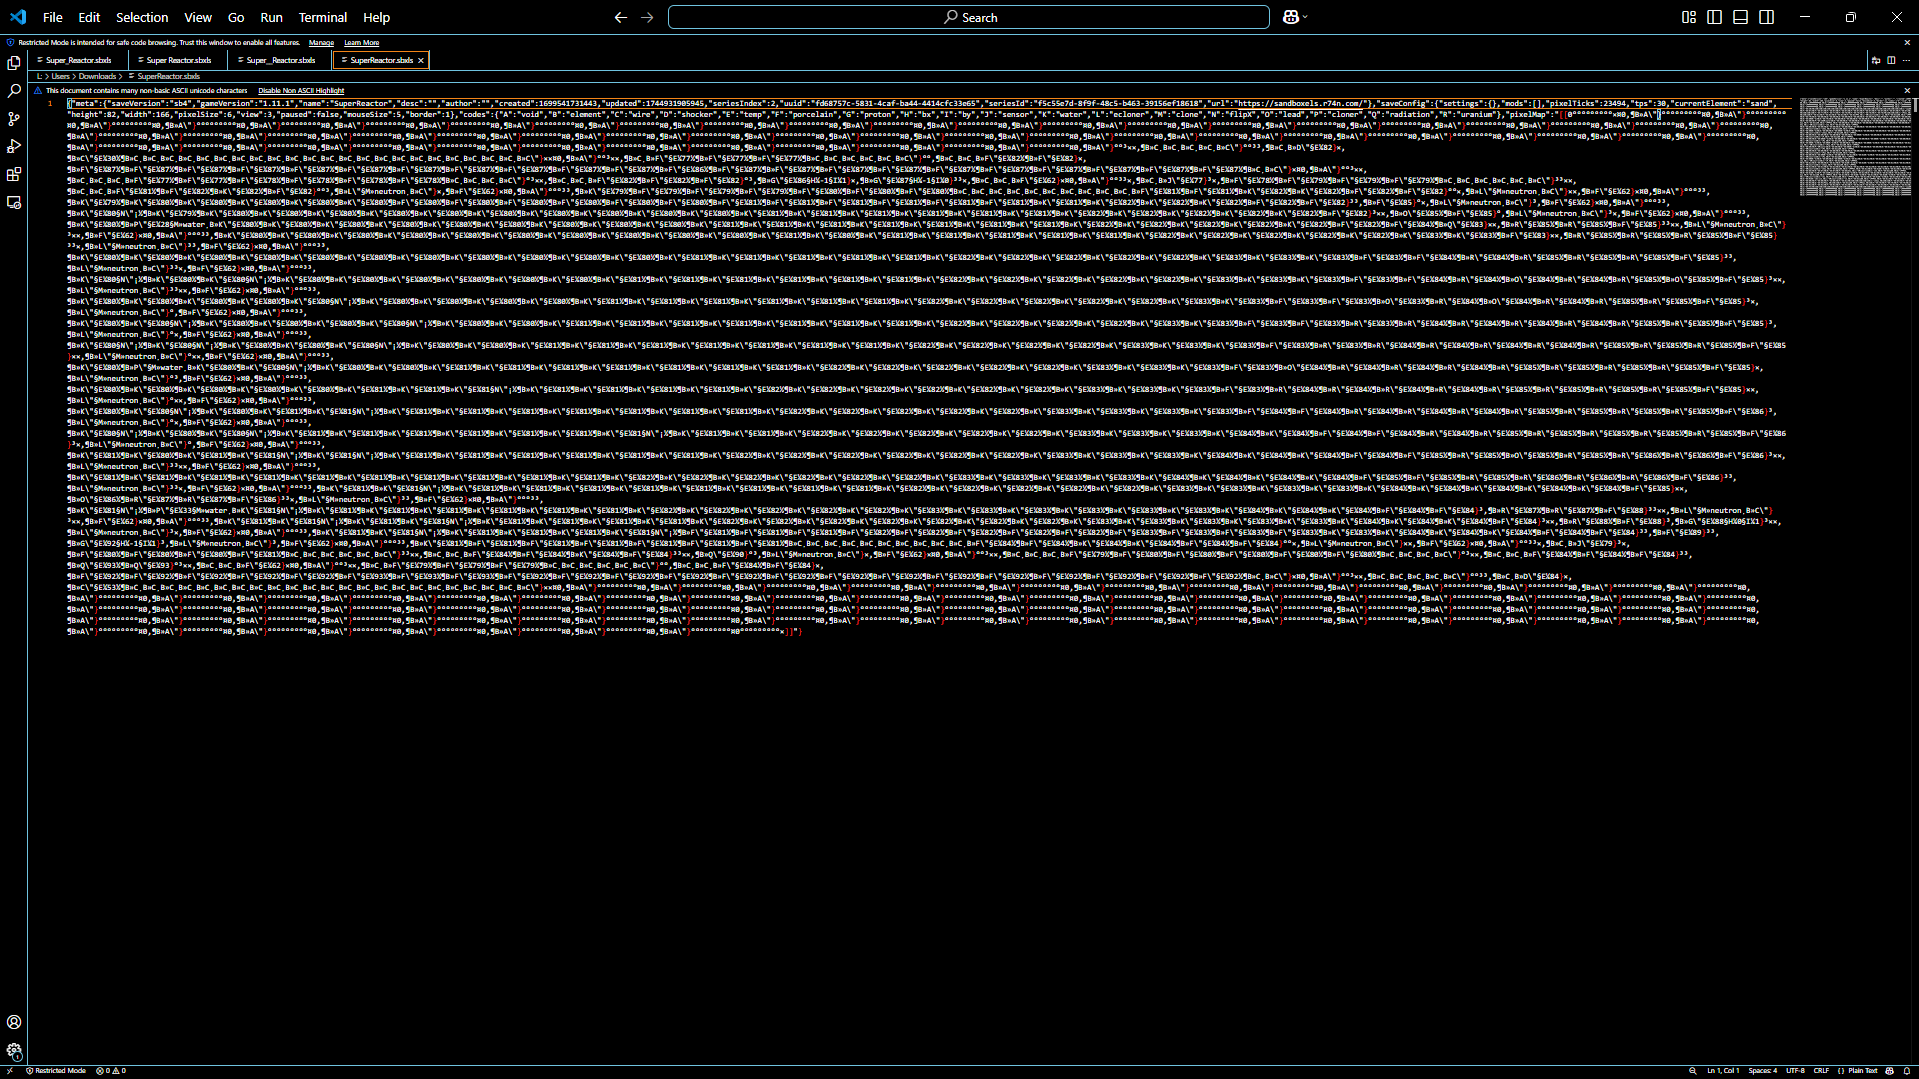This screenshot has width=1919, height=1079.
Task: Dismiss the Restricted Mode banner
Action: (x=1907, y=43)
